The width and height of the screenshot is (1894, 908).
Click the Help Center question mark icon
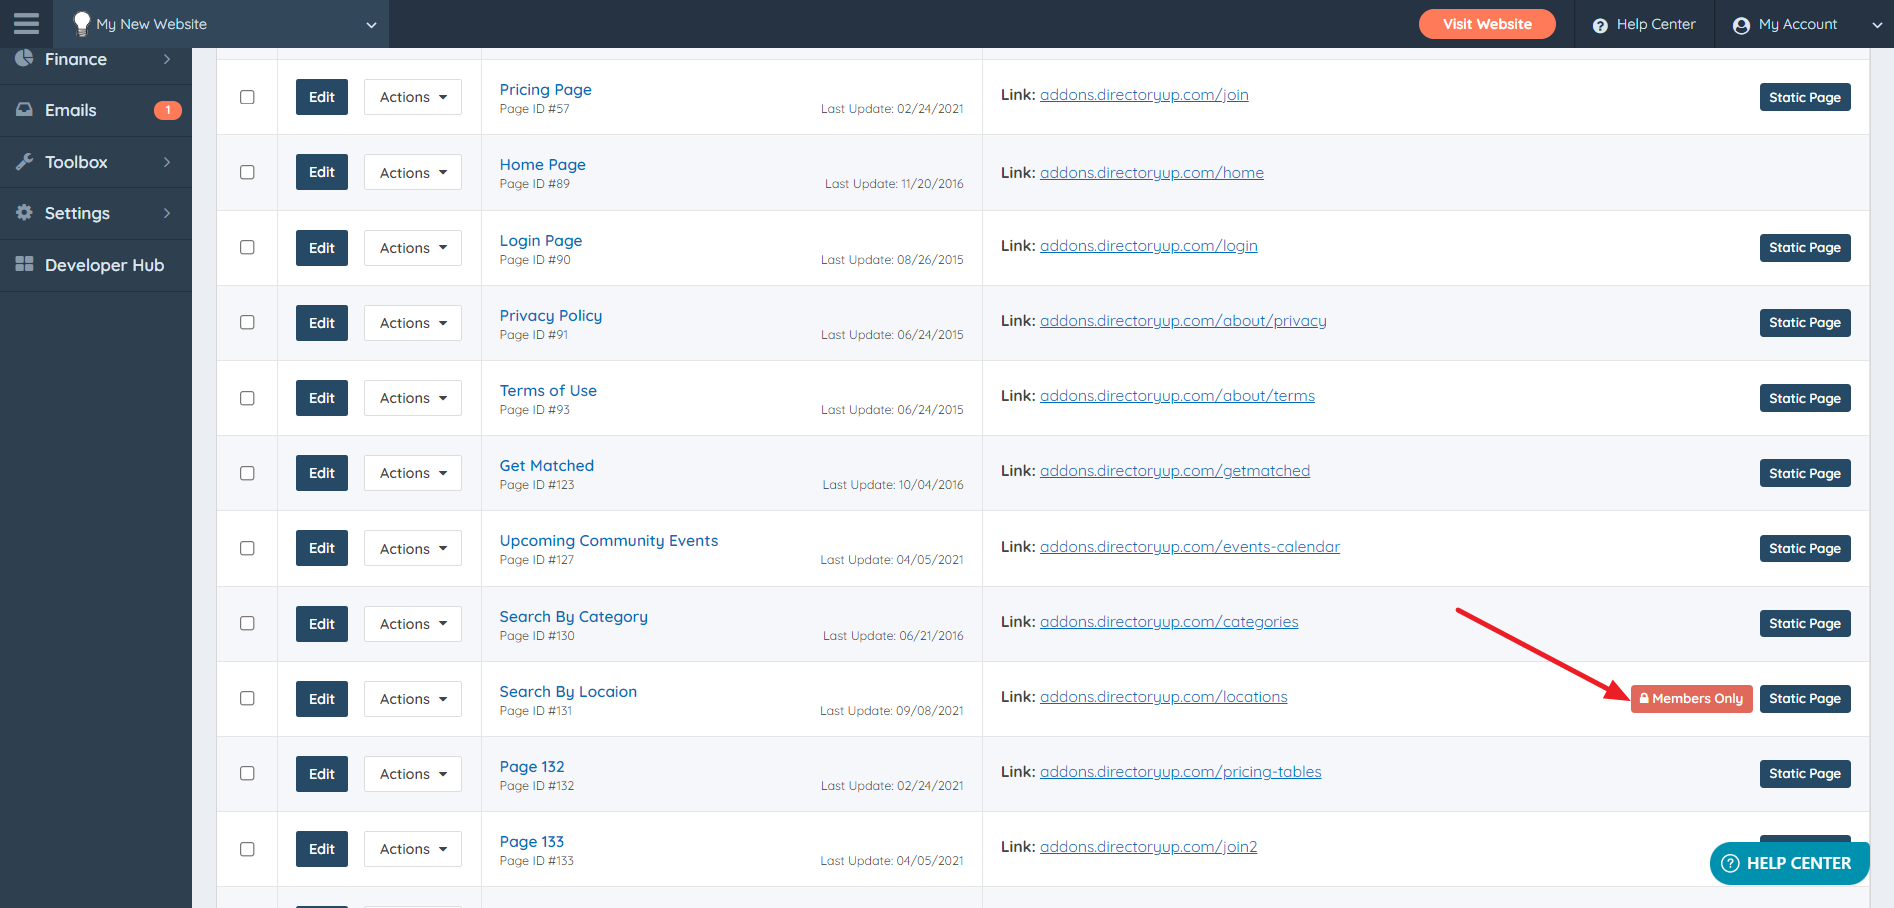(x=1600, y=25)
